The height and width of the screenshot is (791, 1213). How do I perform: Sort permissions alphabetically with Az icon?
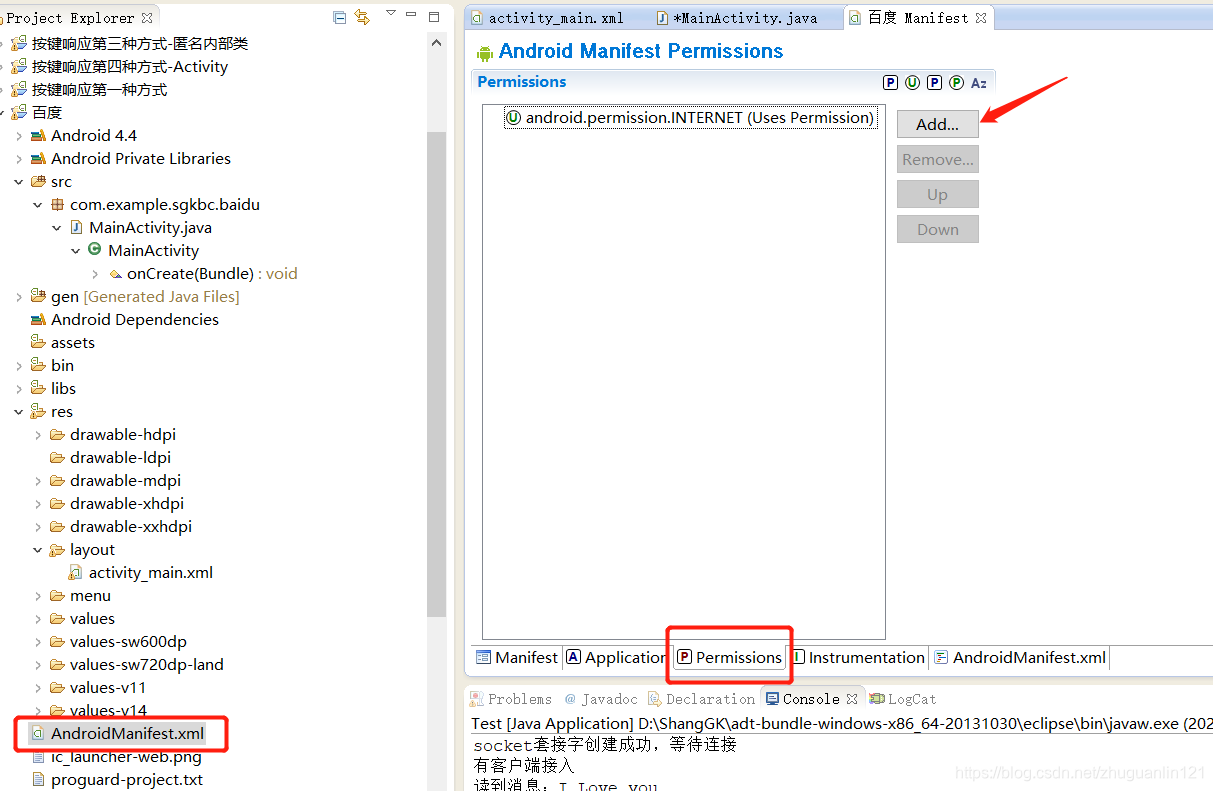point(979,83)
